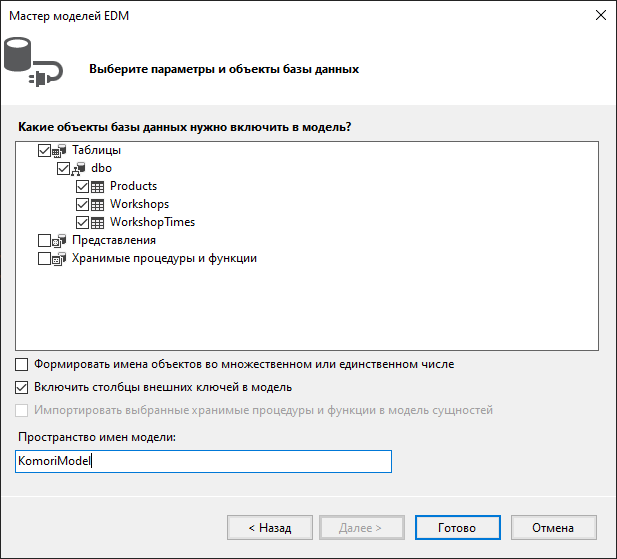Click the dbo schema icon

(x=79, y=169)
